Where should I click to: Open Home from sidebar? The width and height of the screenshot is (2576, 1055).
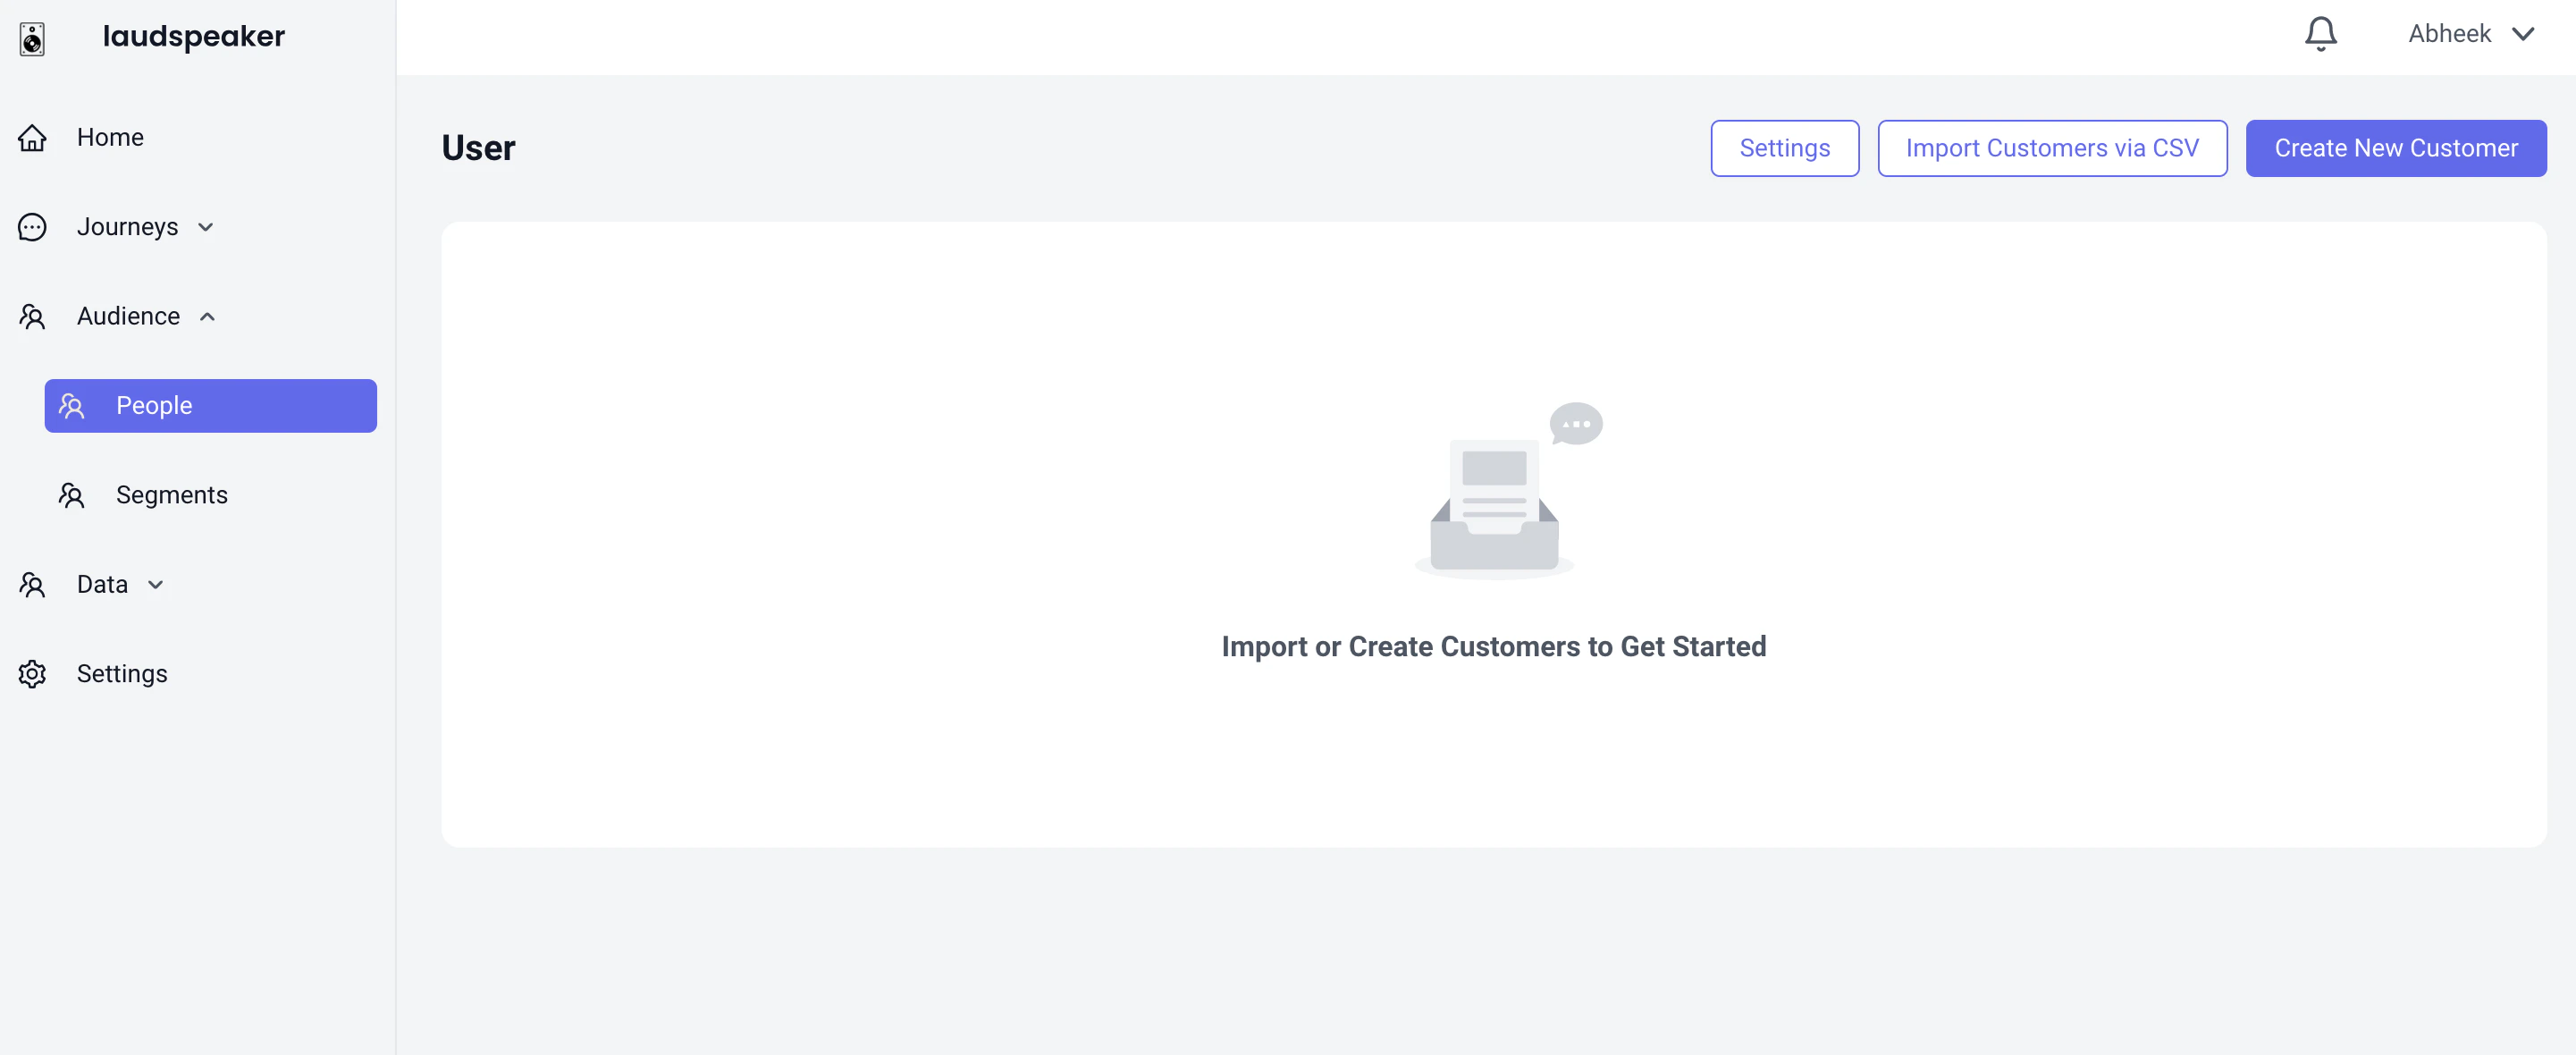[x=110, y=138]
